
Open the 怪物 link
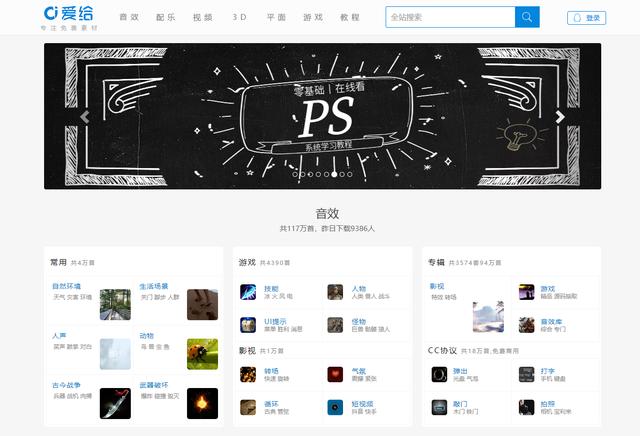tap(359, 321)
